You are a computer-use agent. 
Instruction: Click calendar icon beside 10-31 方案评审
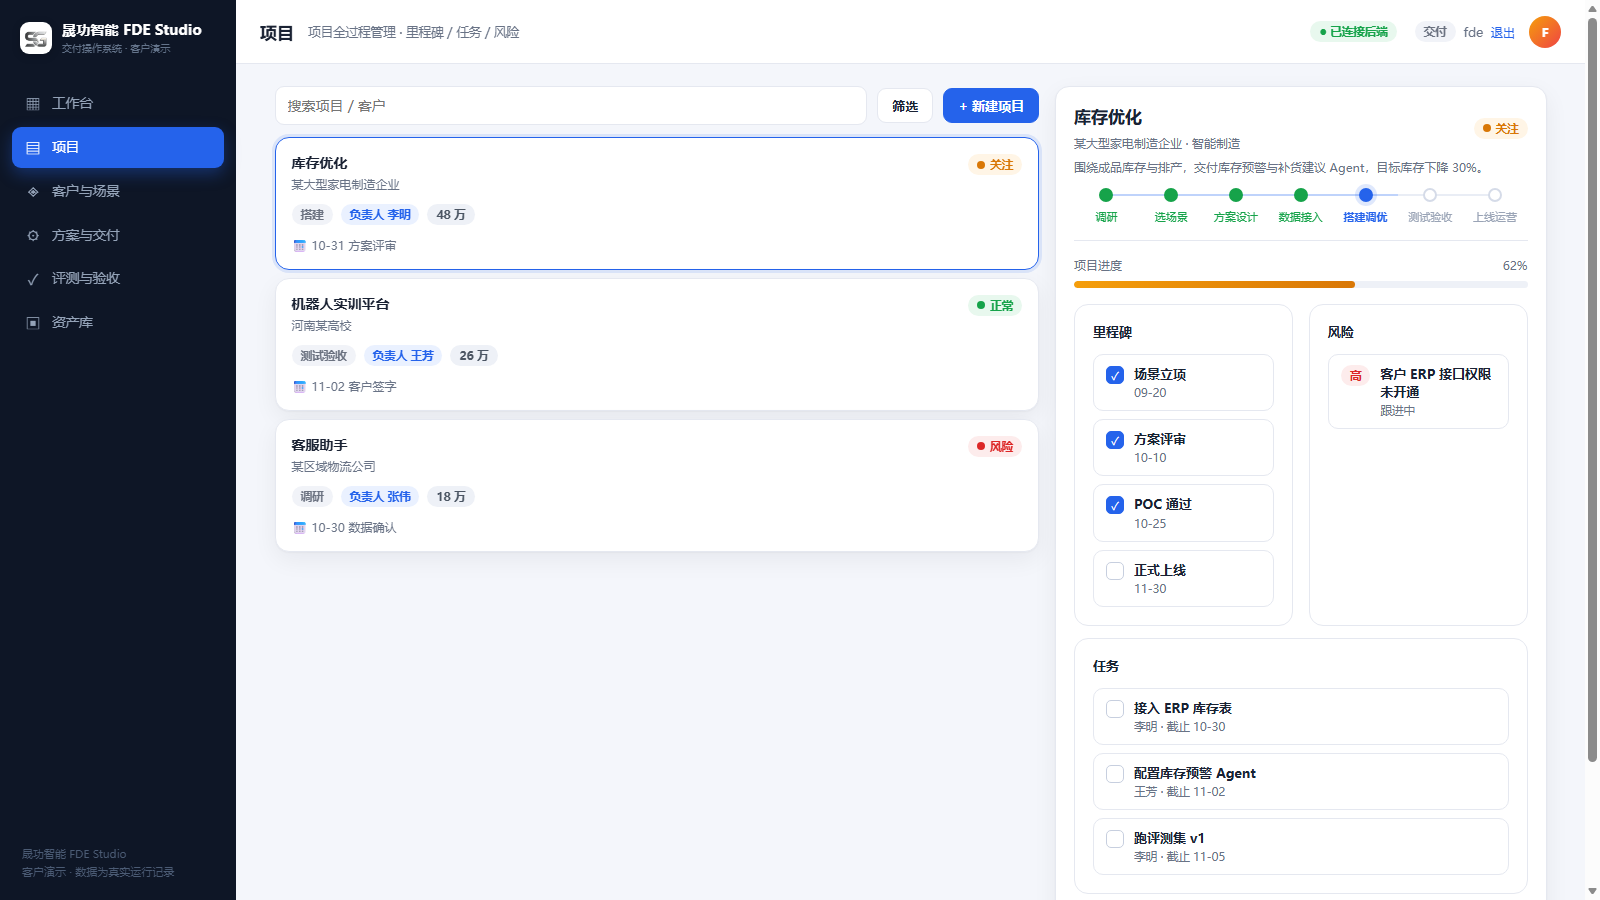coord(299,246)
